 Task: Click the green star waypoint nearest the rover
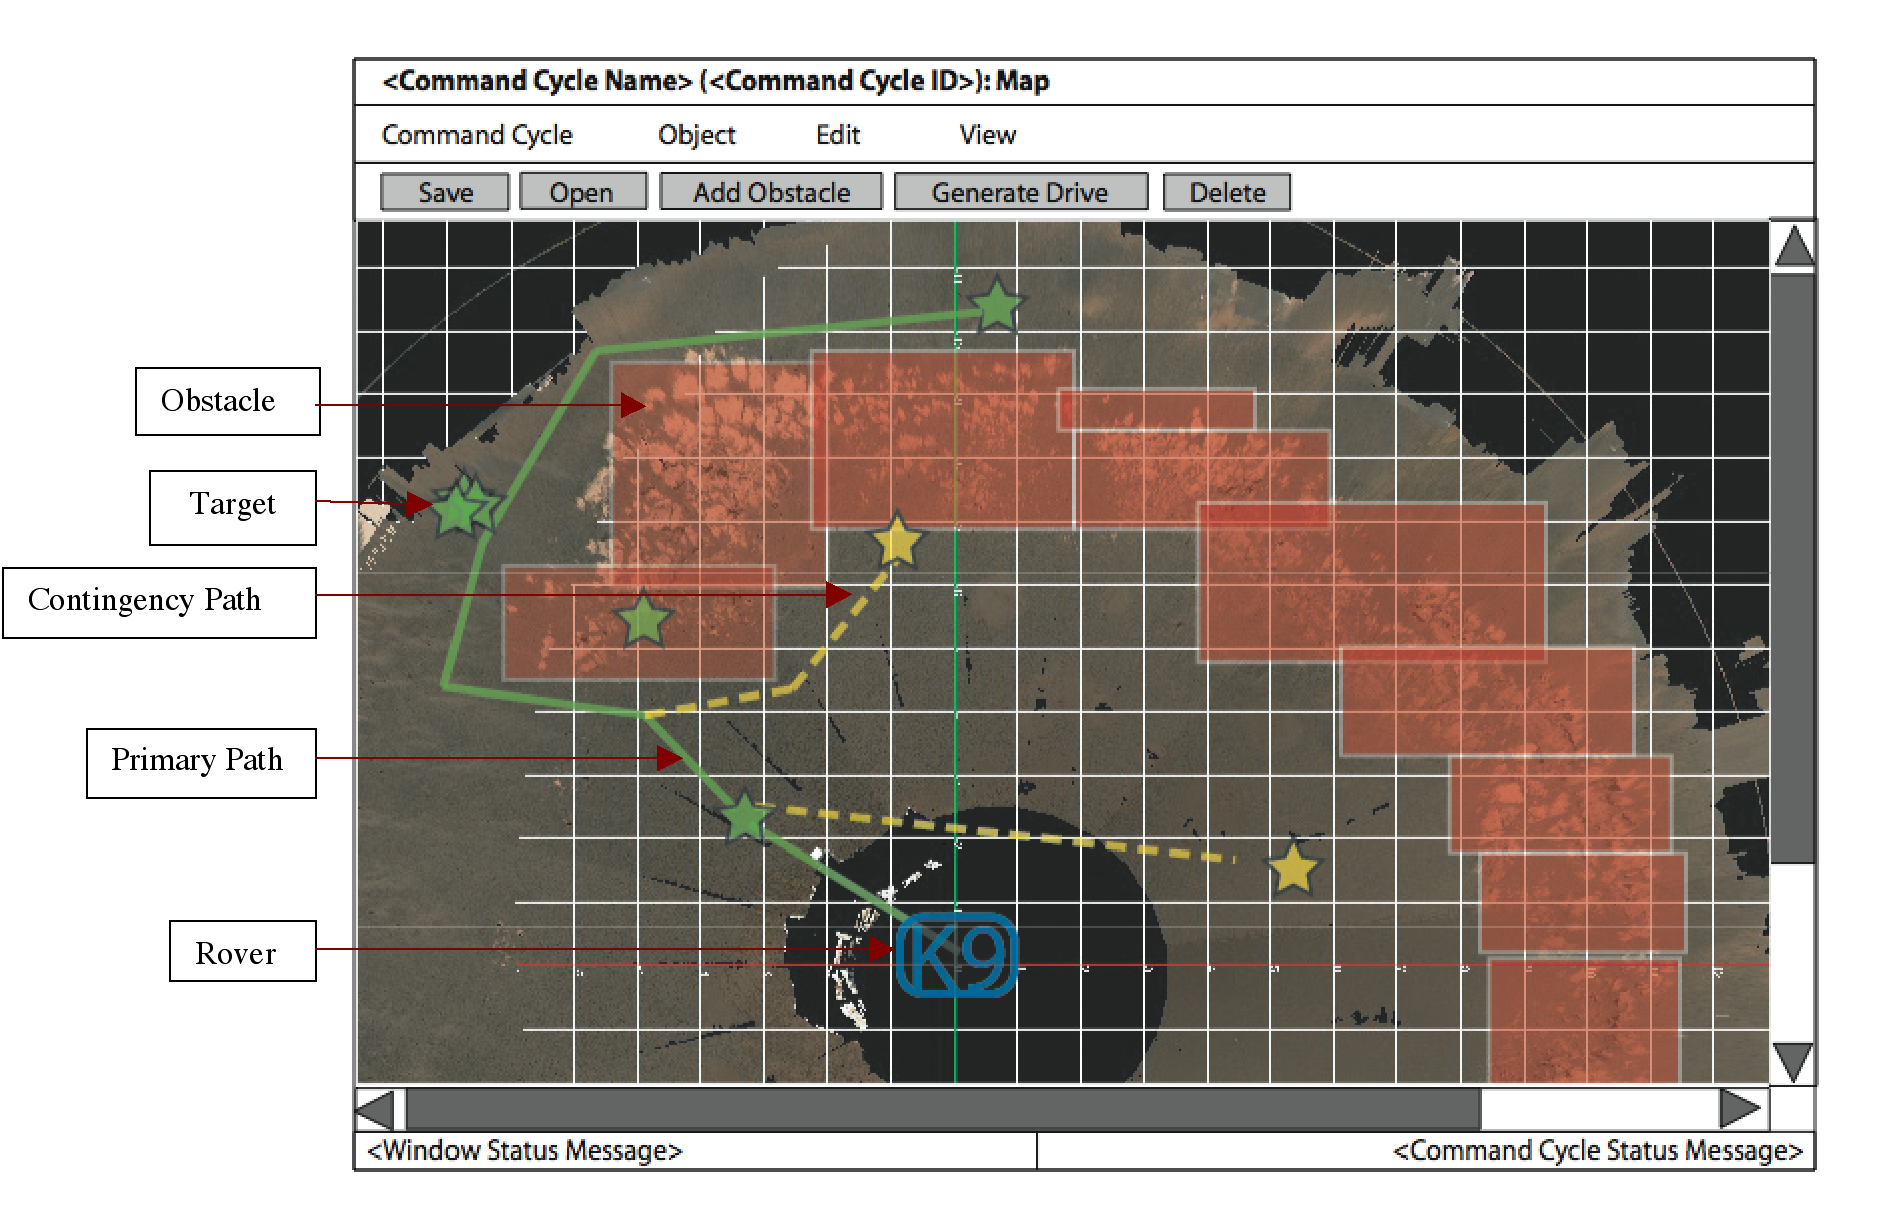tap(745, 818)
